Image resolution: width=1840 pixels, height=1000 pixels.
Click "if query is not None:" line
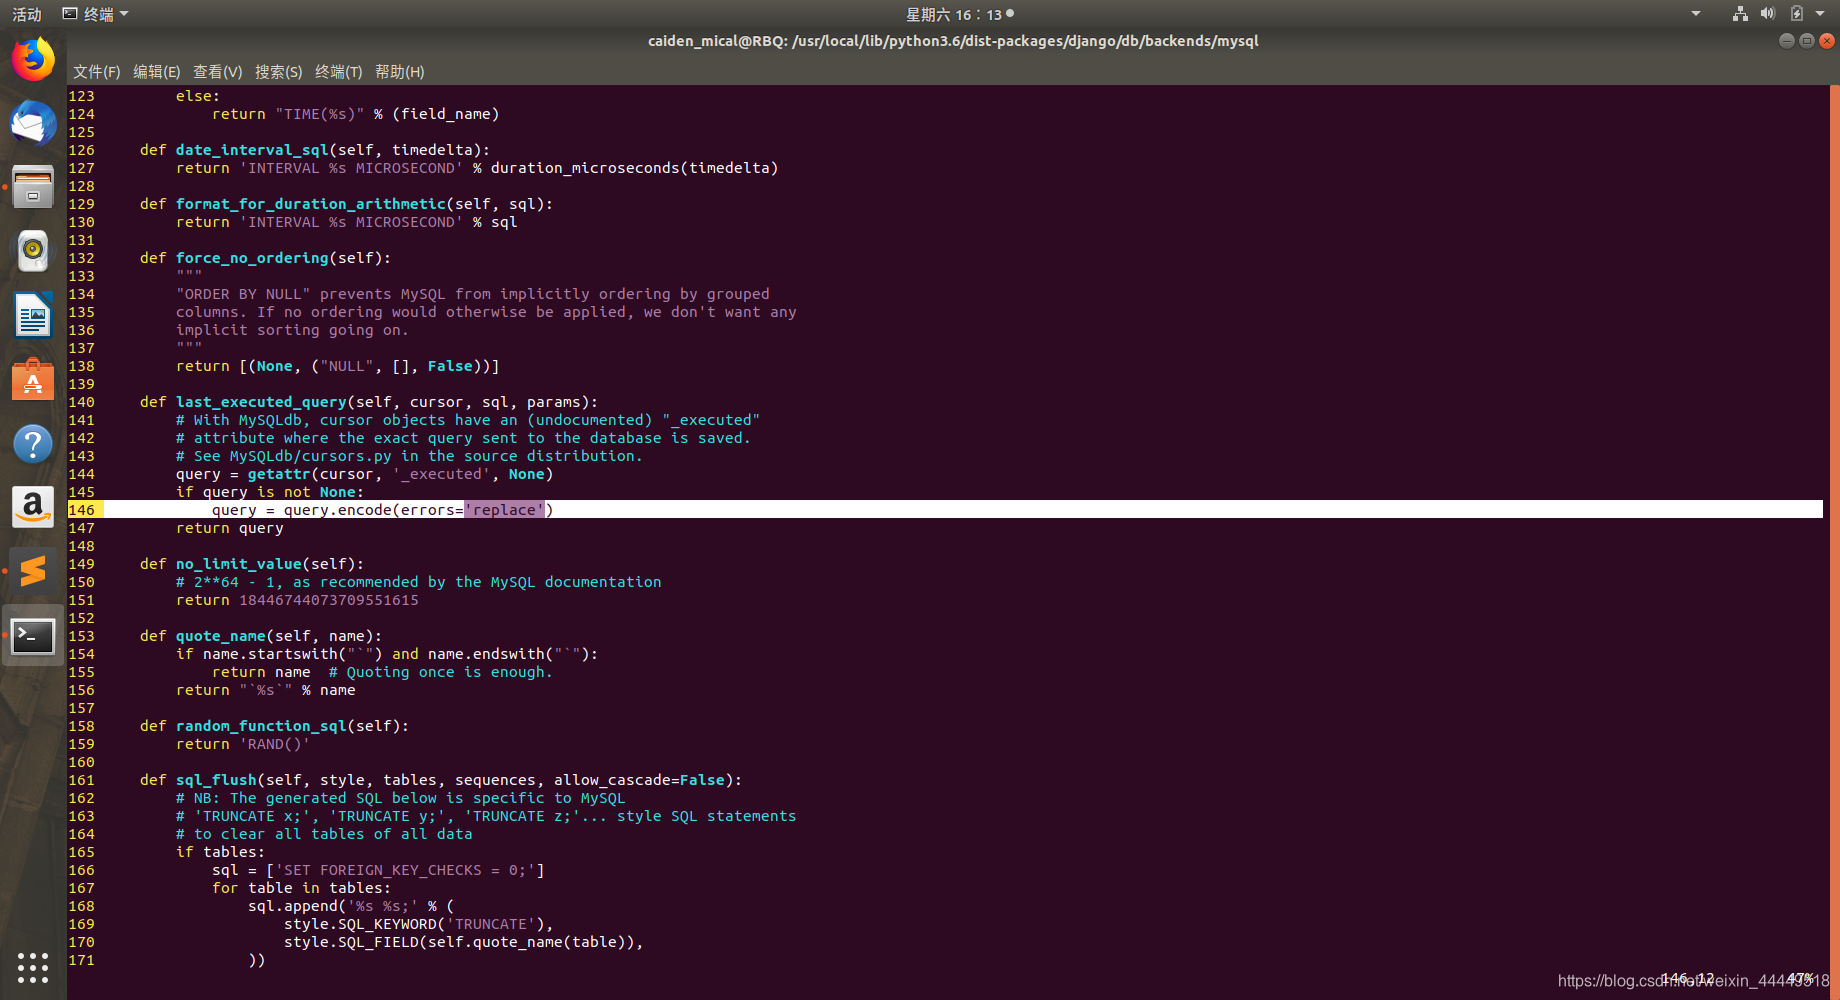point(270,492)
